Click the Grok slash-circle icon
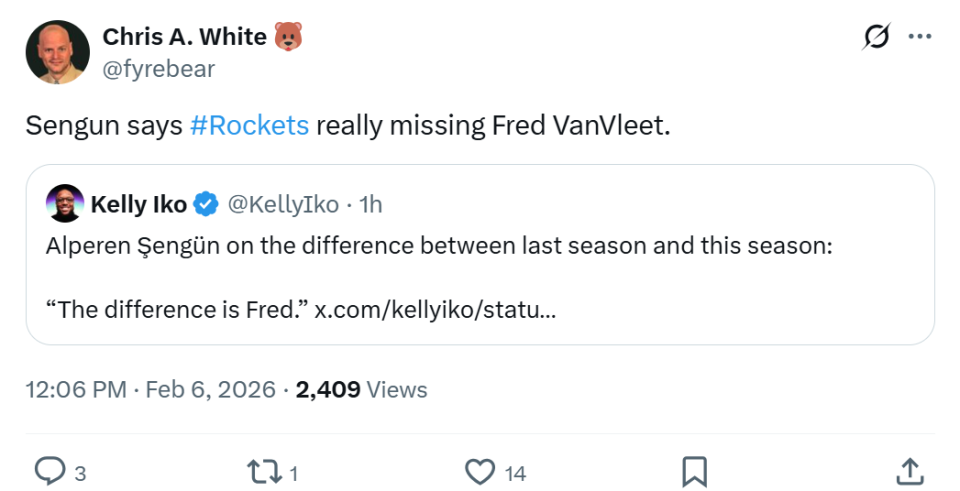The image size is (960, 491). (876, 37)
